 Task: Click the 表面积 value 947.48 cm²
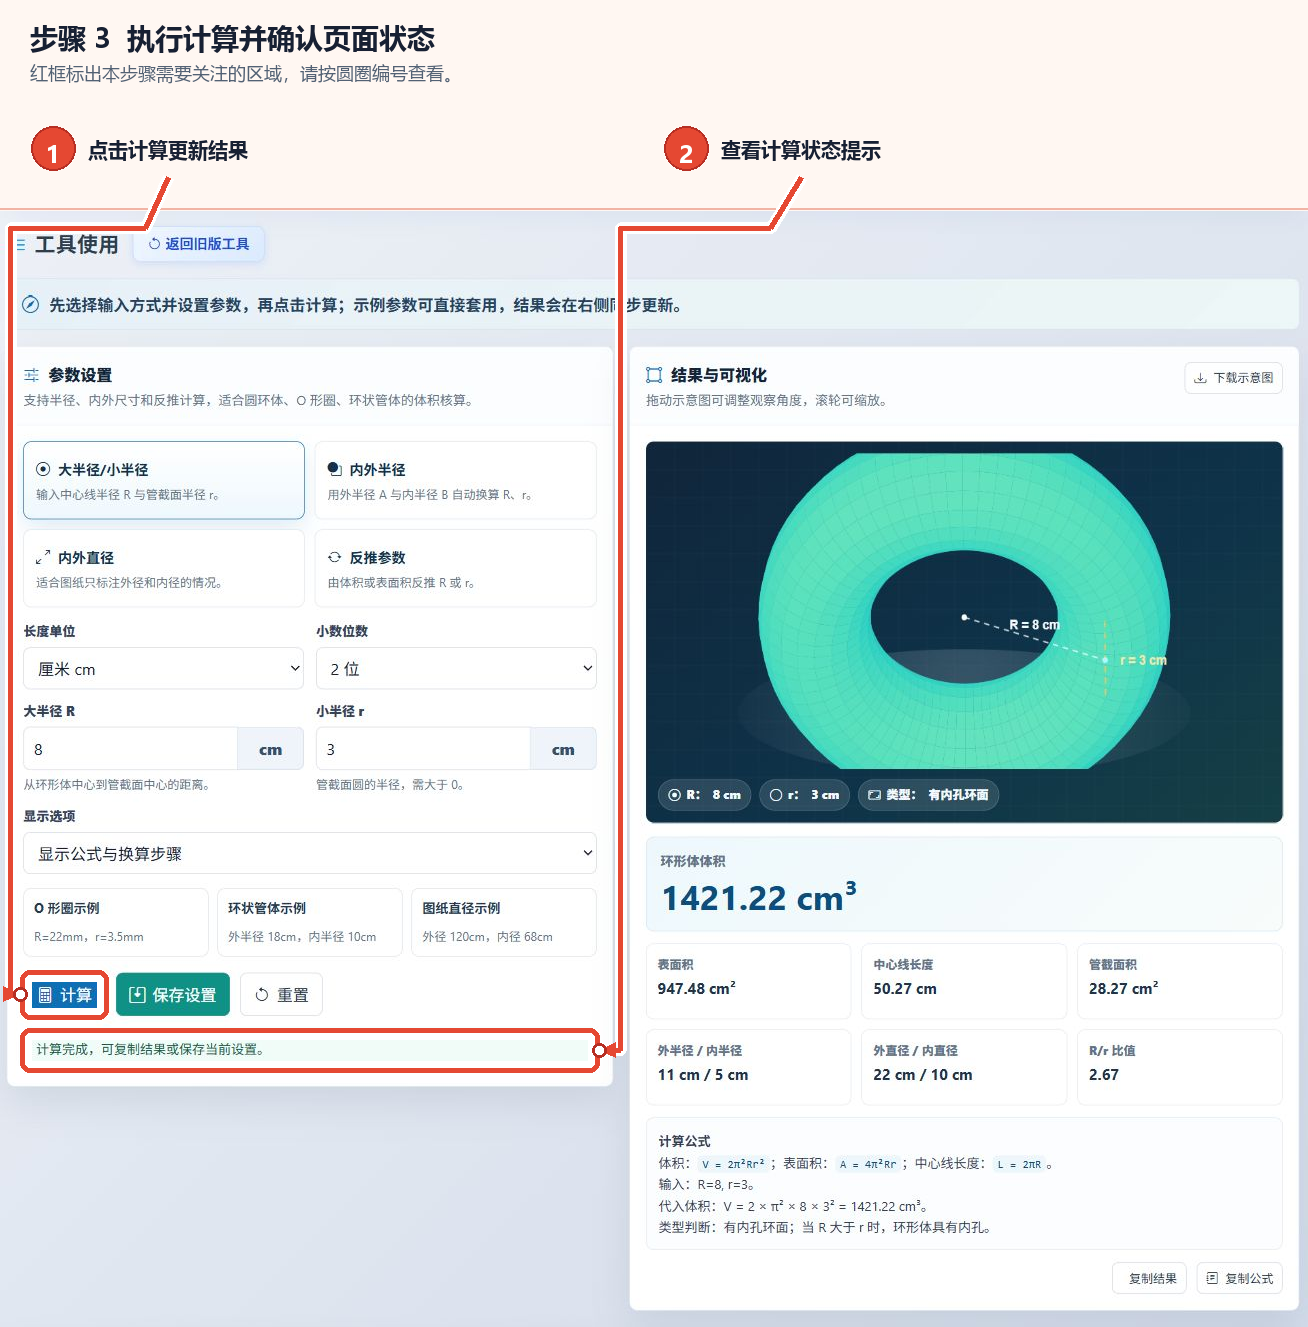click(697, 988)
